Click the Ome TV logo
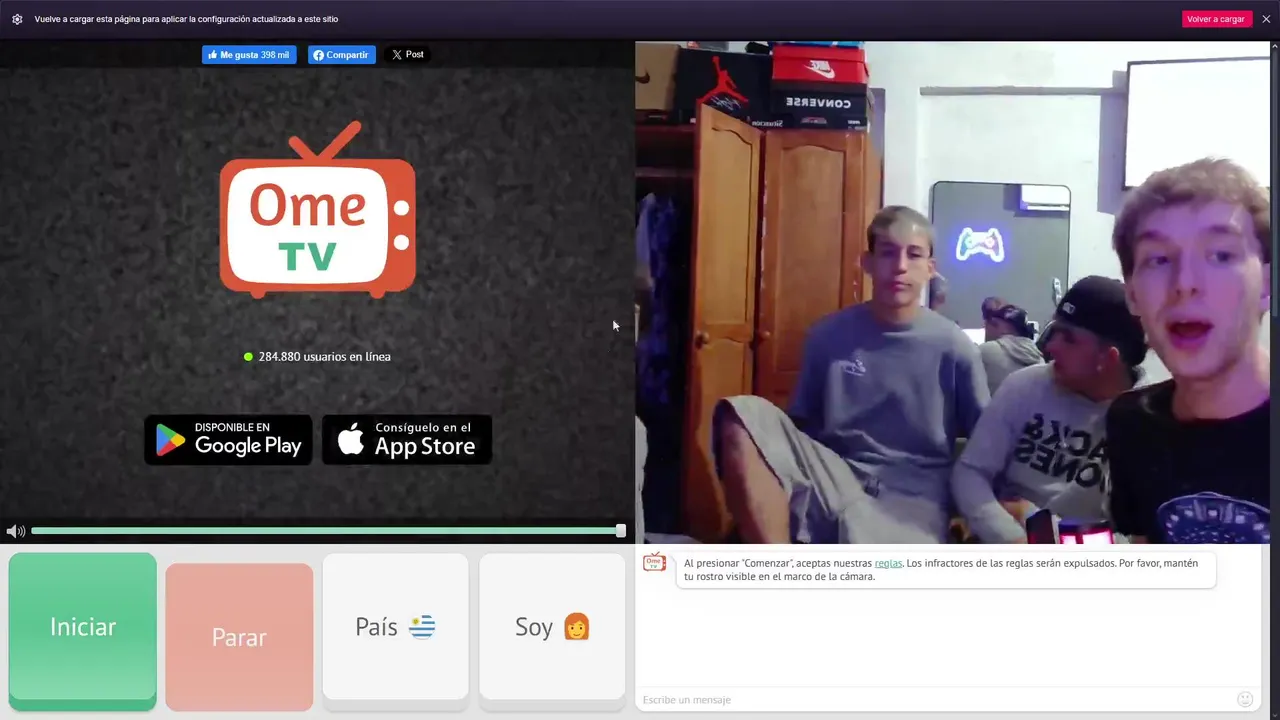This screenshot has height=720, width=1280. [x=318, y=209]
